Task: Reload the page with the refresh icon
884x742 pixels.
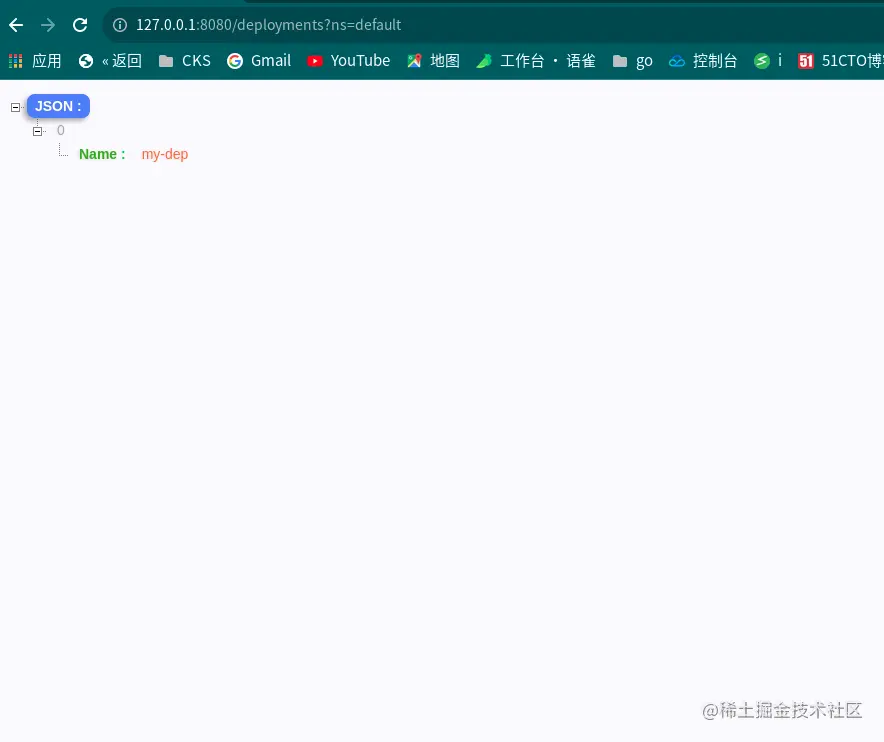Action: [80, 25]
